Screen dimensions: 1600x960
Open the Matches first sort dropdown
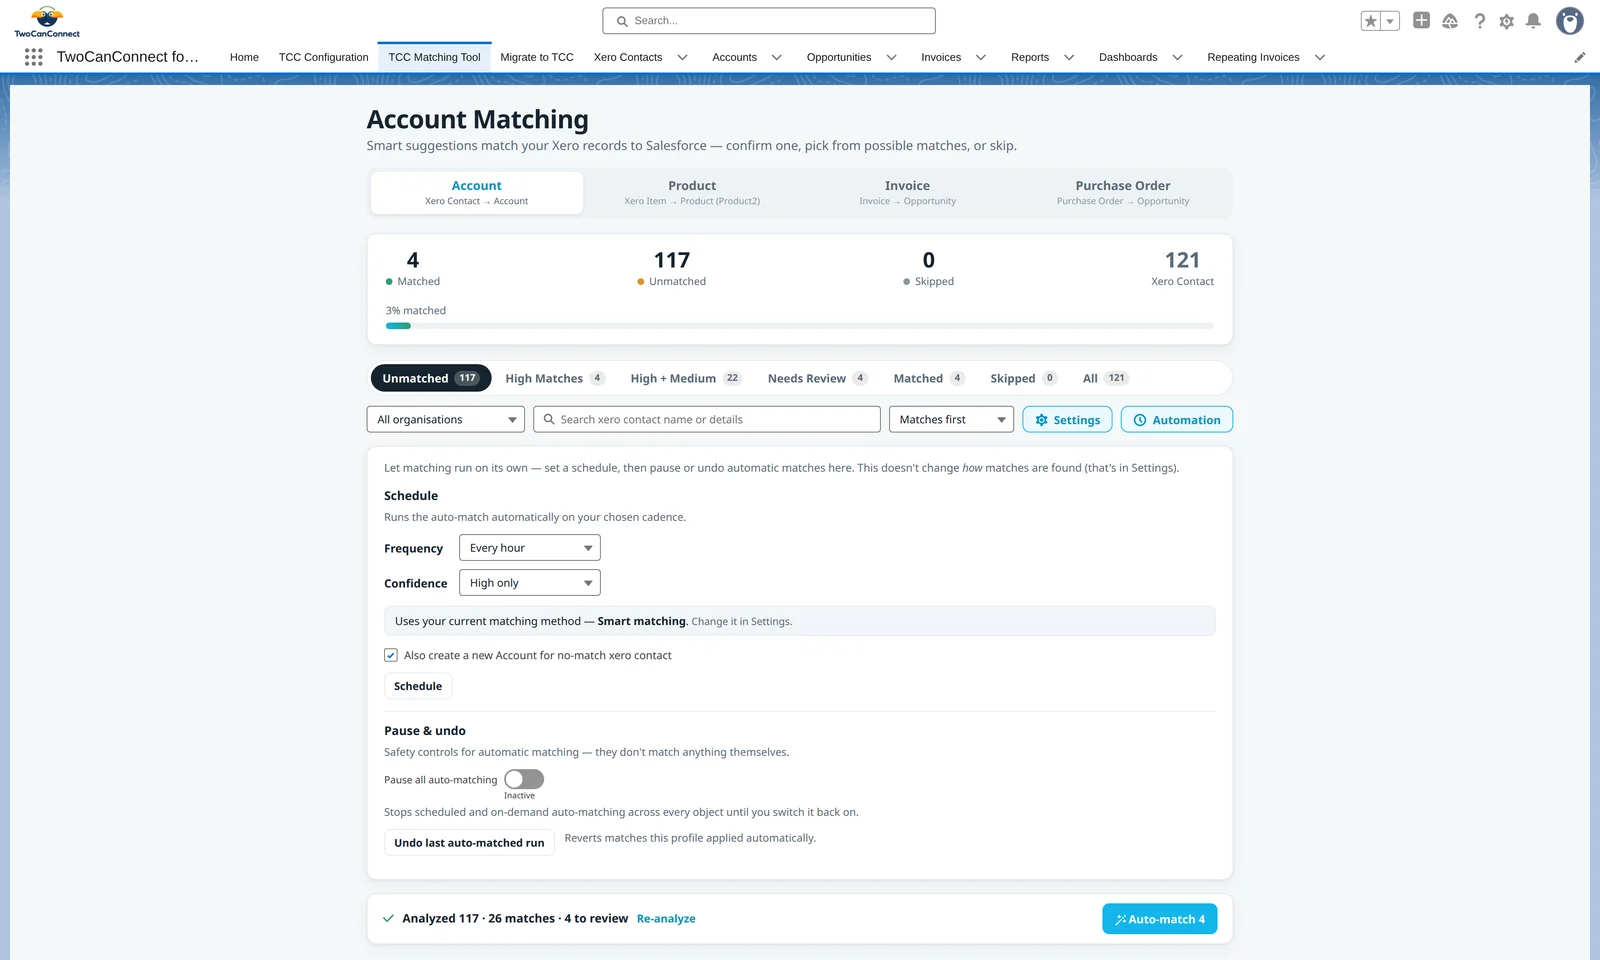pos(951,420)
